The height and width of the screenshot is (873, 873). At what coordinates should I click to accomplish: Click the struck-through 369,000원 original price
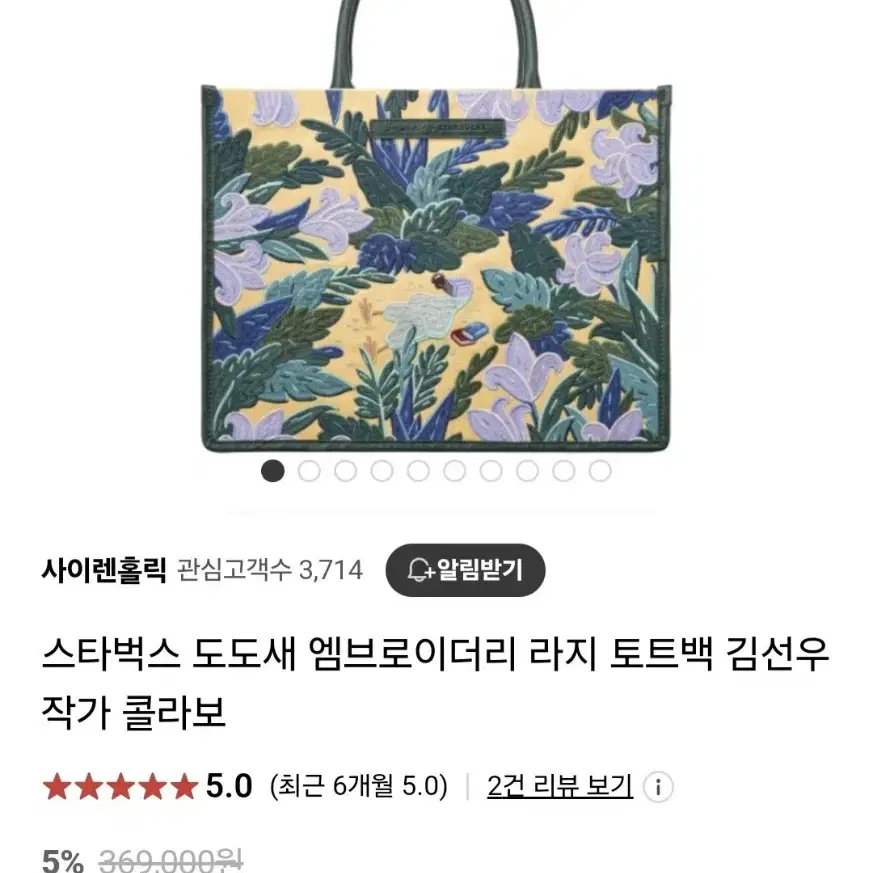(171, 860)
